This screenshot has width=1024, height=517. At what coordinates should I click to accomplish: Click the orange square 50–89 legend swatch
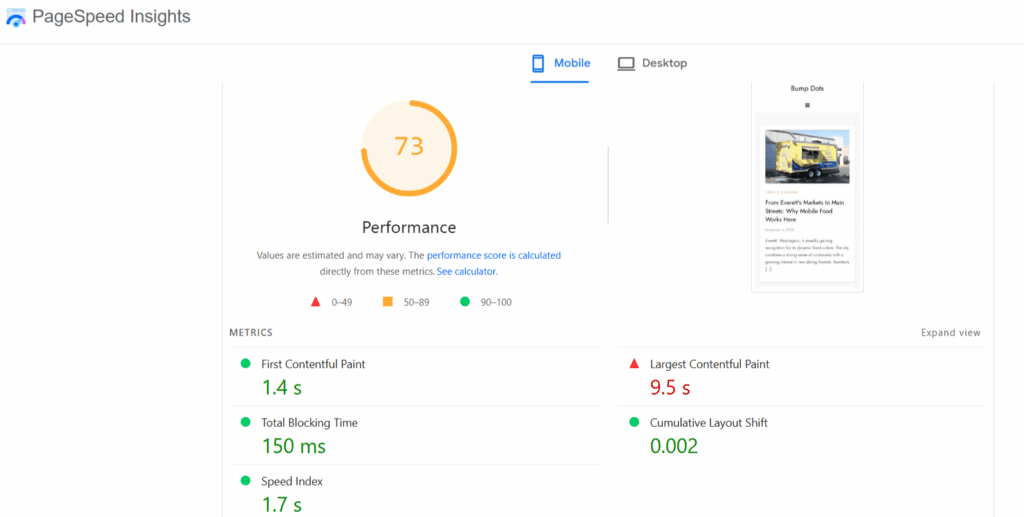click(388, 301)
